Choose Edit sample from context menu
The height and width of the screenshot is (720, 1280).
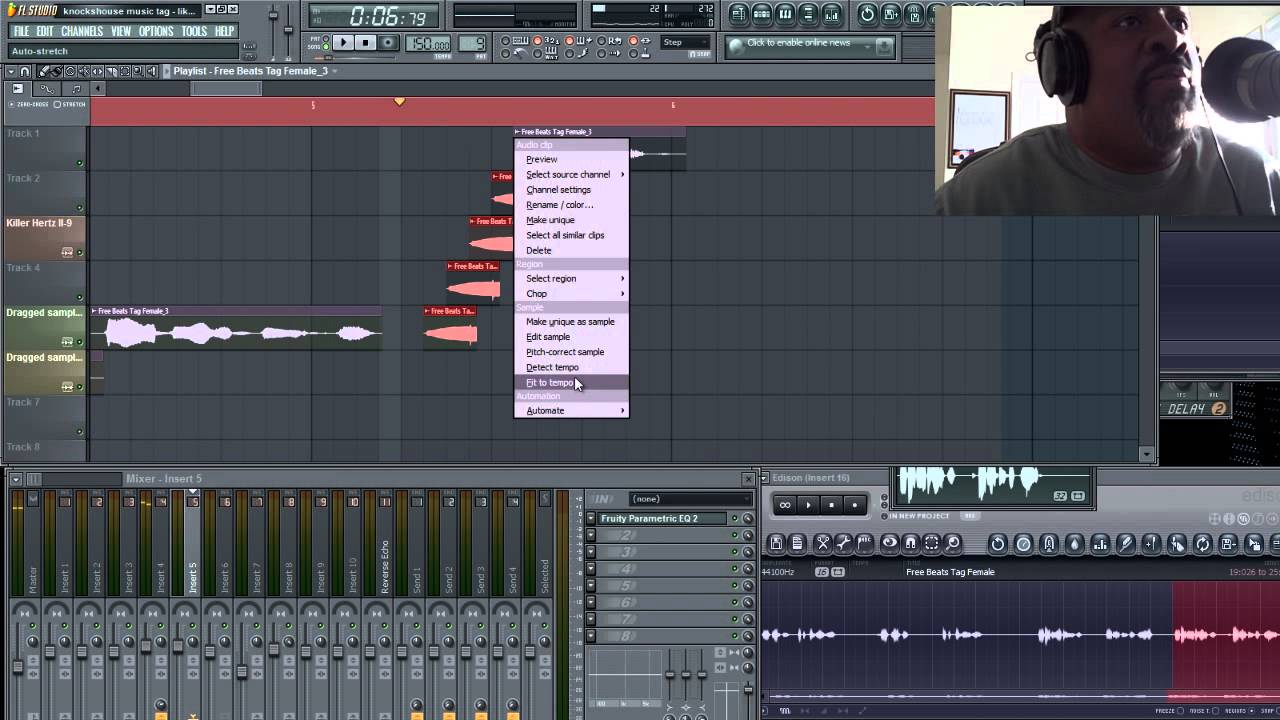pos(571,337)
